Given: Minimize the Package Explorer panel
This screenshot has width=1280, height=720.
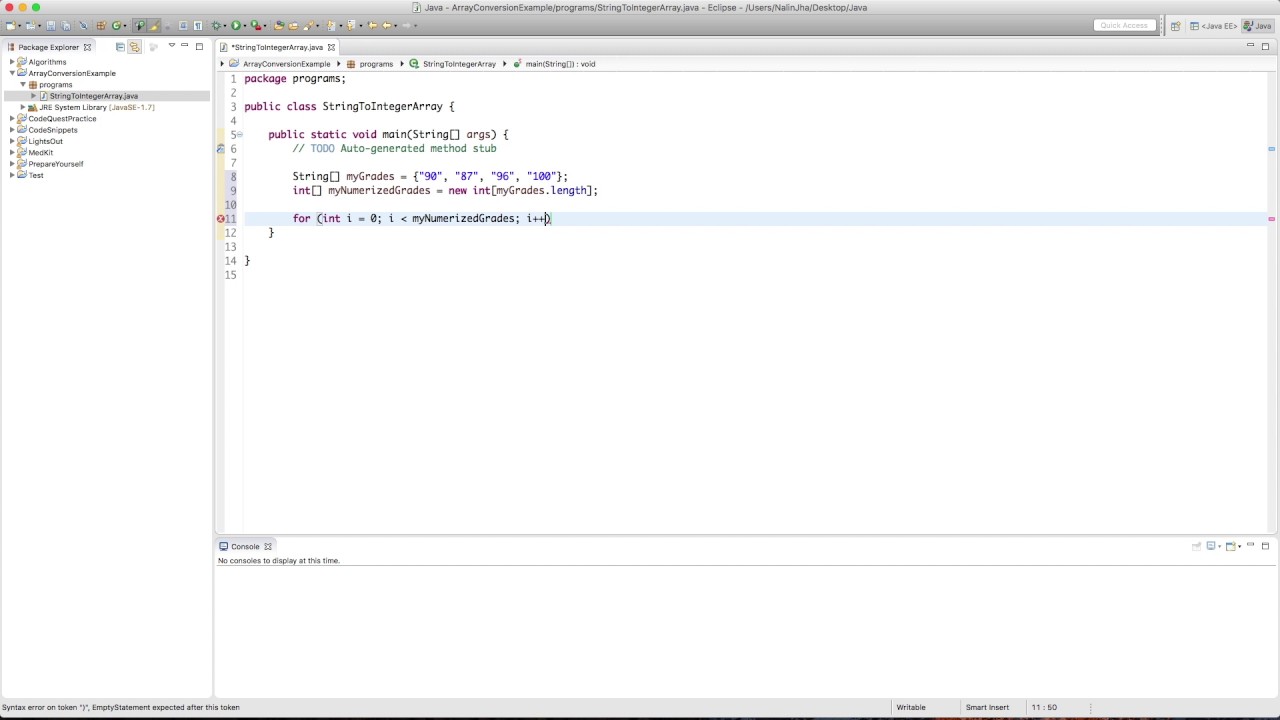Looking at the screenshot, I should [x=185, y=46].
